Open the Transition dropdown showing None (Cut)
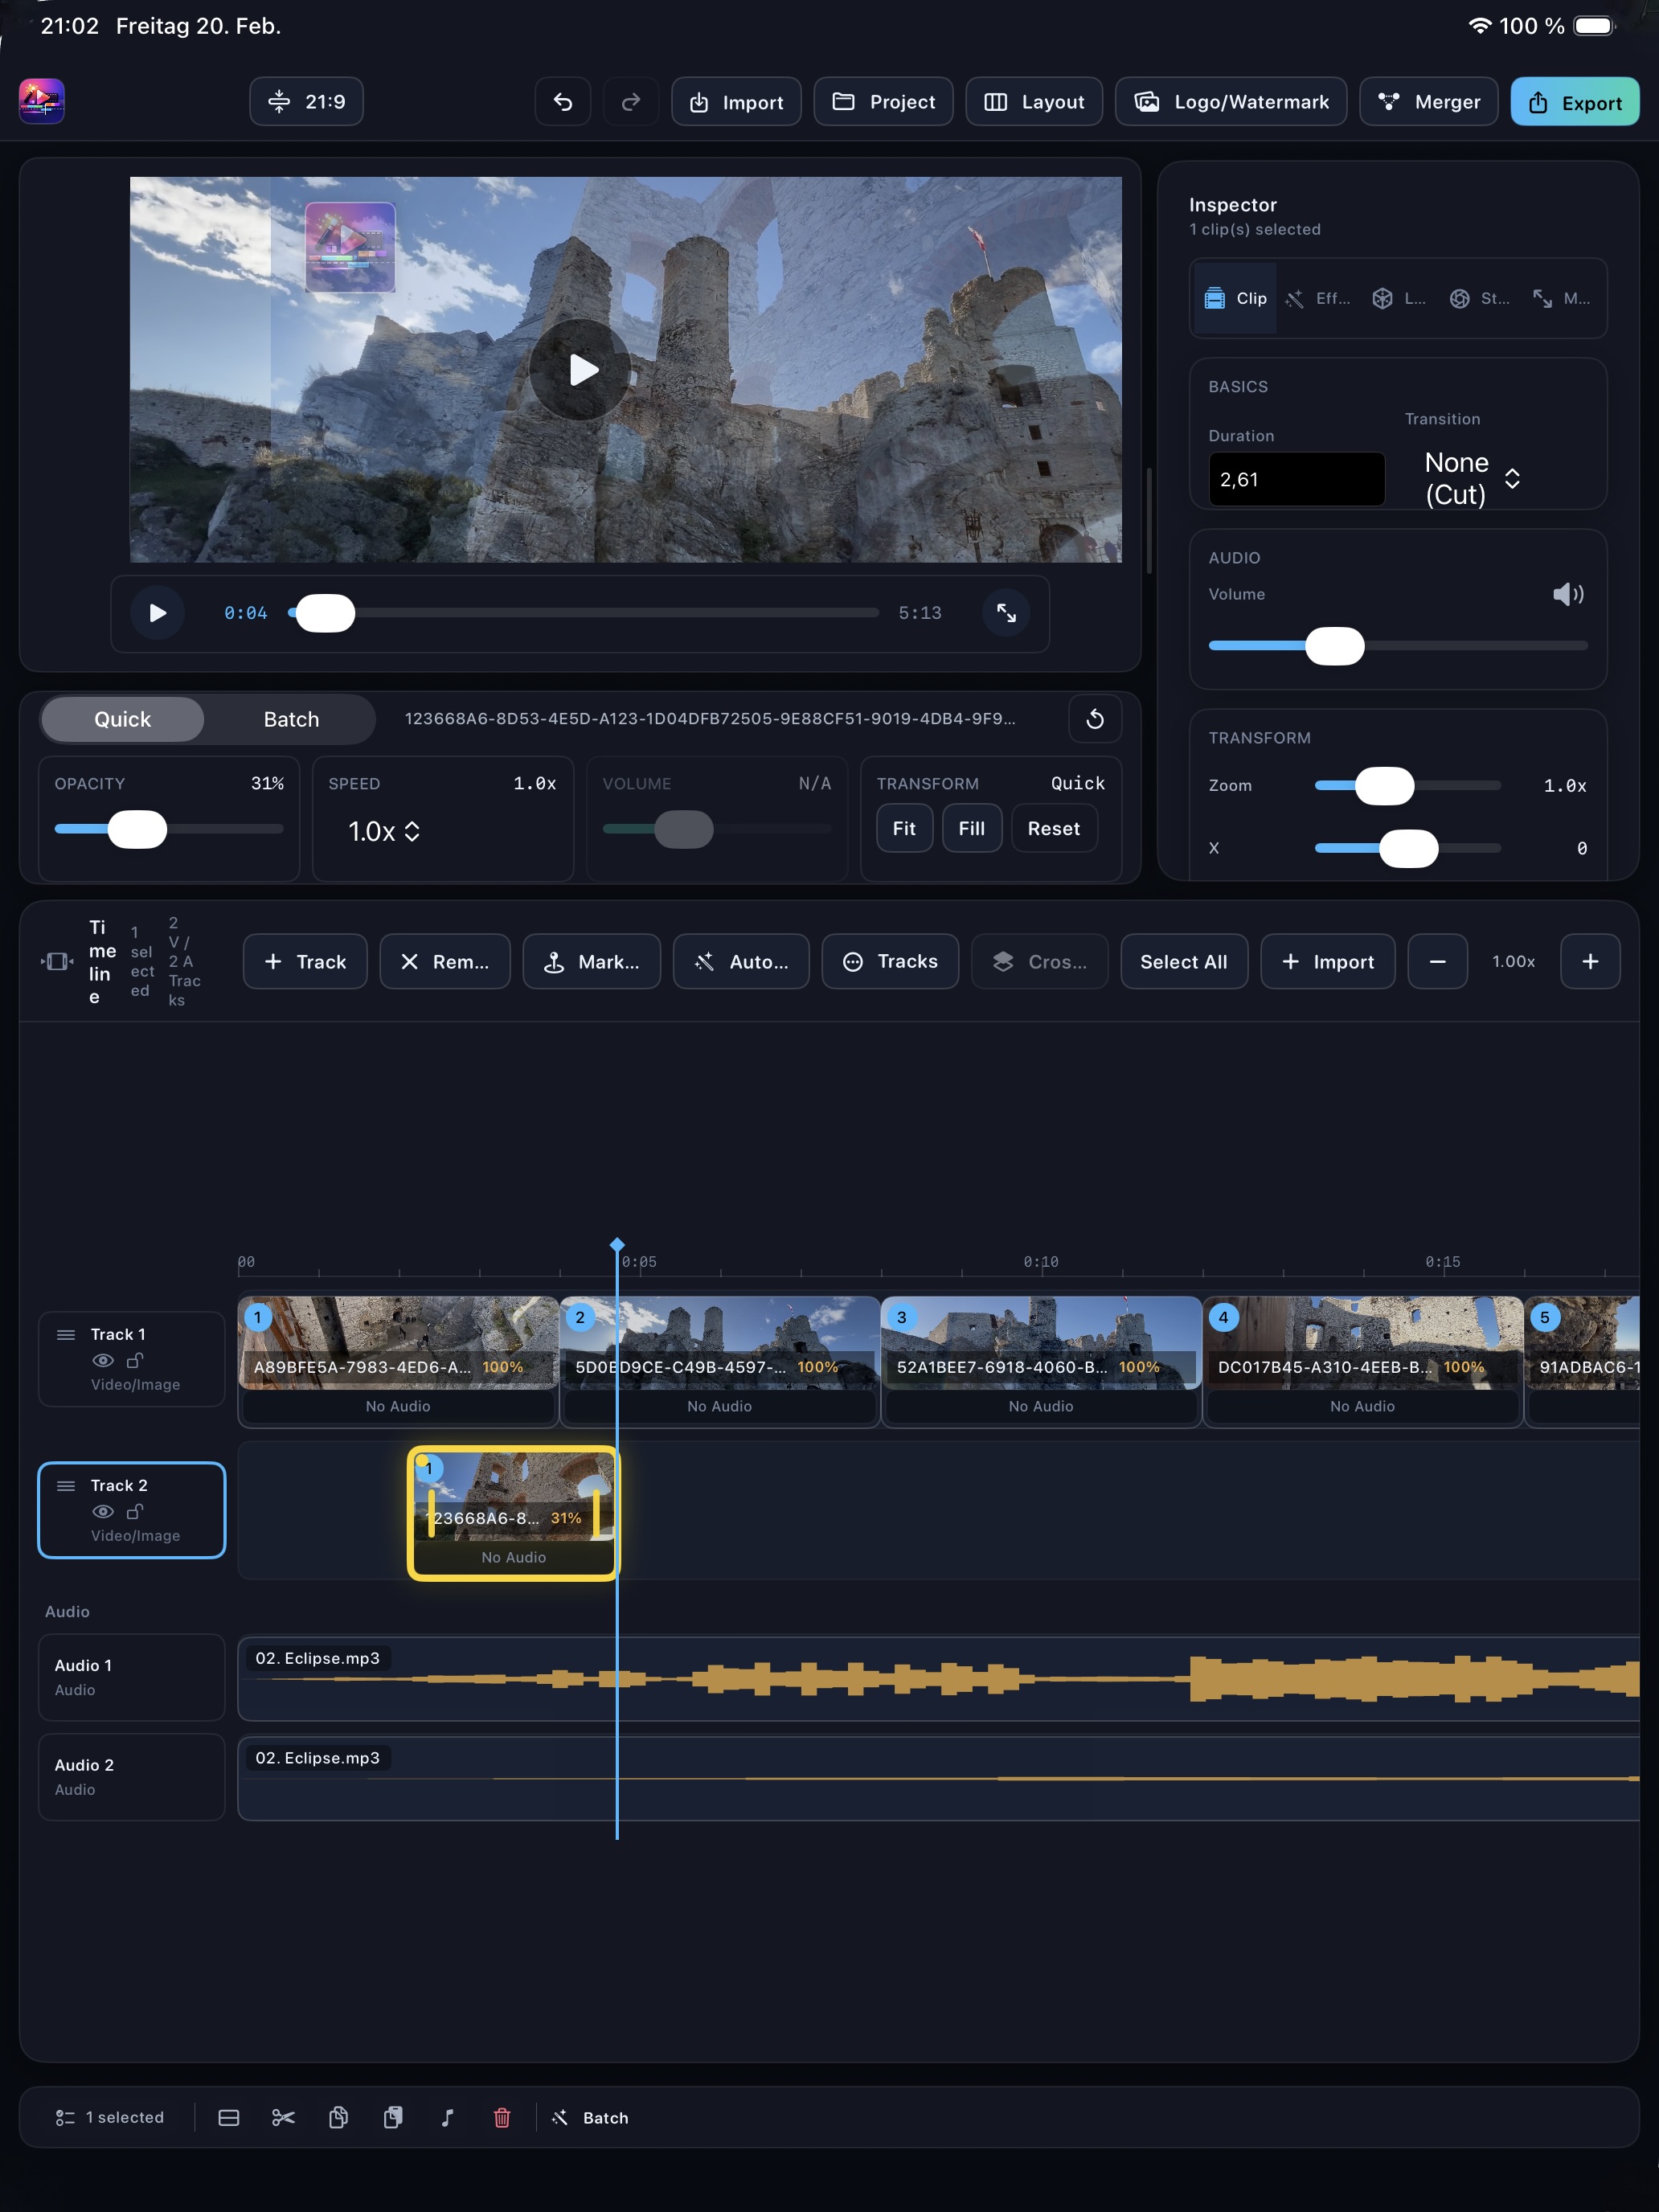This screenshot has height=2212, width=1659. pyautogui.click(x=1470, y=478)
